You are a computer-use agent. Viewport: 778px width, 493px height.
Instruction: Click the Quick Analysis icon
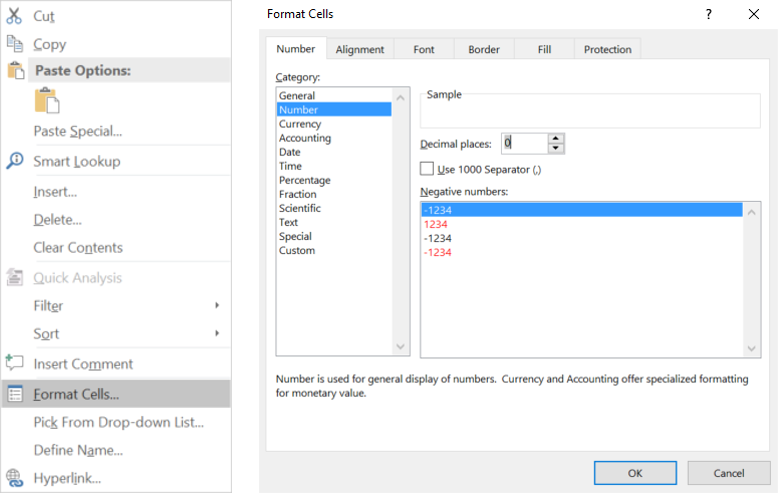click(x=14, y=277)
